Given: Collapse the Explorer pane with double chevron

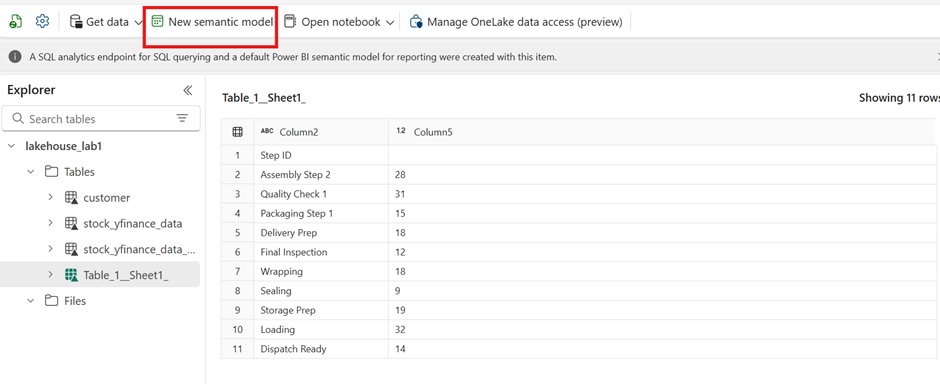Looking at the screenshot, I should click(x=188, y=90).
